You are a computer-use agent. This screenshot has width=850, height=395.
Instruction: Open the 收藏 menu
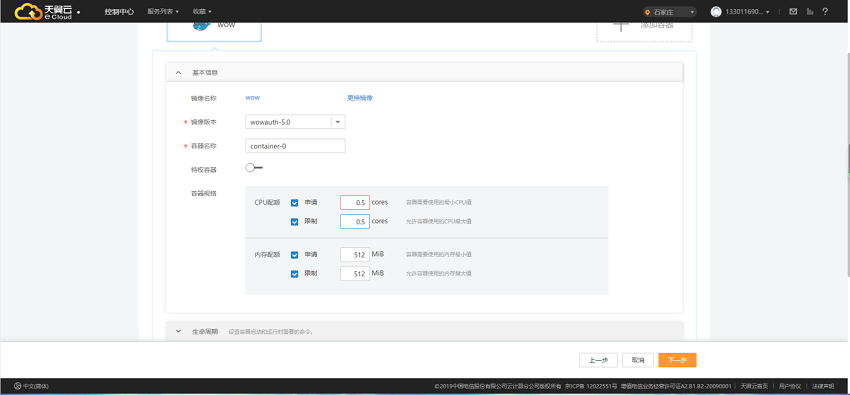click(202, 11)
